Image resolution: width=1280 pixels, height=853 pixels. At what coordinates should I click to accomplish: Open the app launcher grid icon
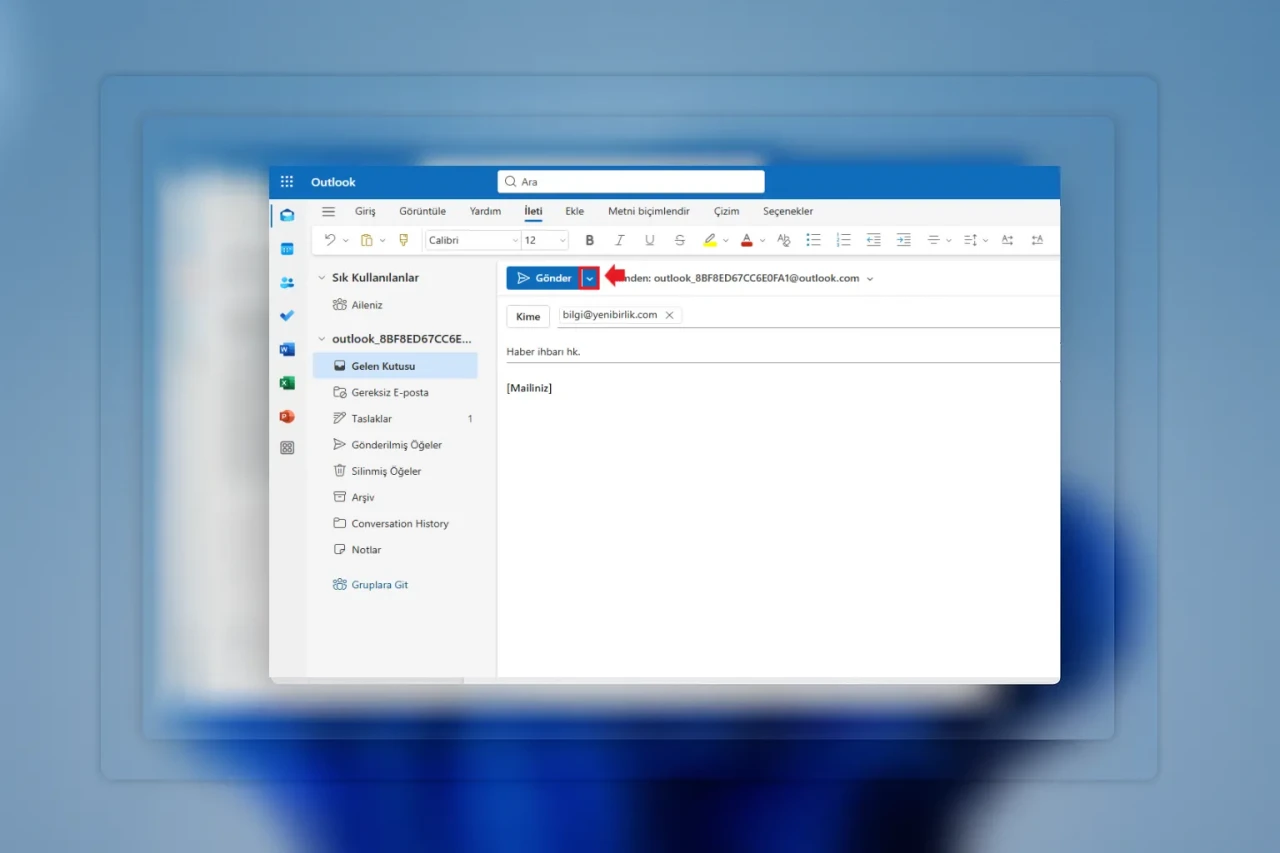pyautogui.click(x=287, y=181)
